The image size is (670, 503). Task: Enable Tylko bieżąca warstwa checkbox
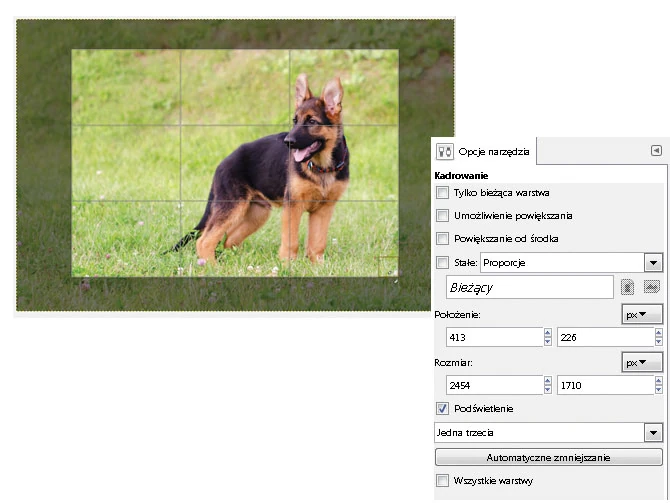pyautogui.click(x=442, y=192)
